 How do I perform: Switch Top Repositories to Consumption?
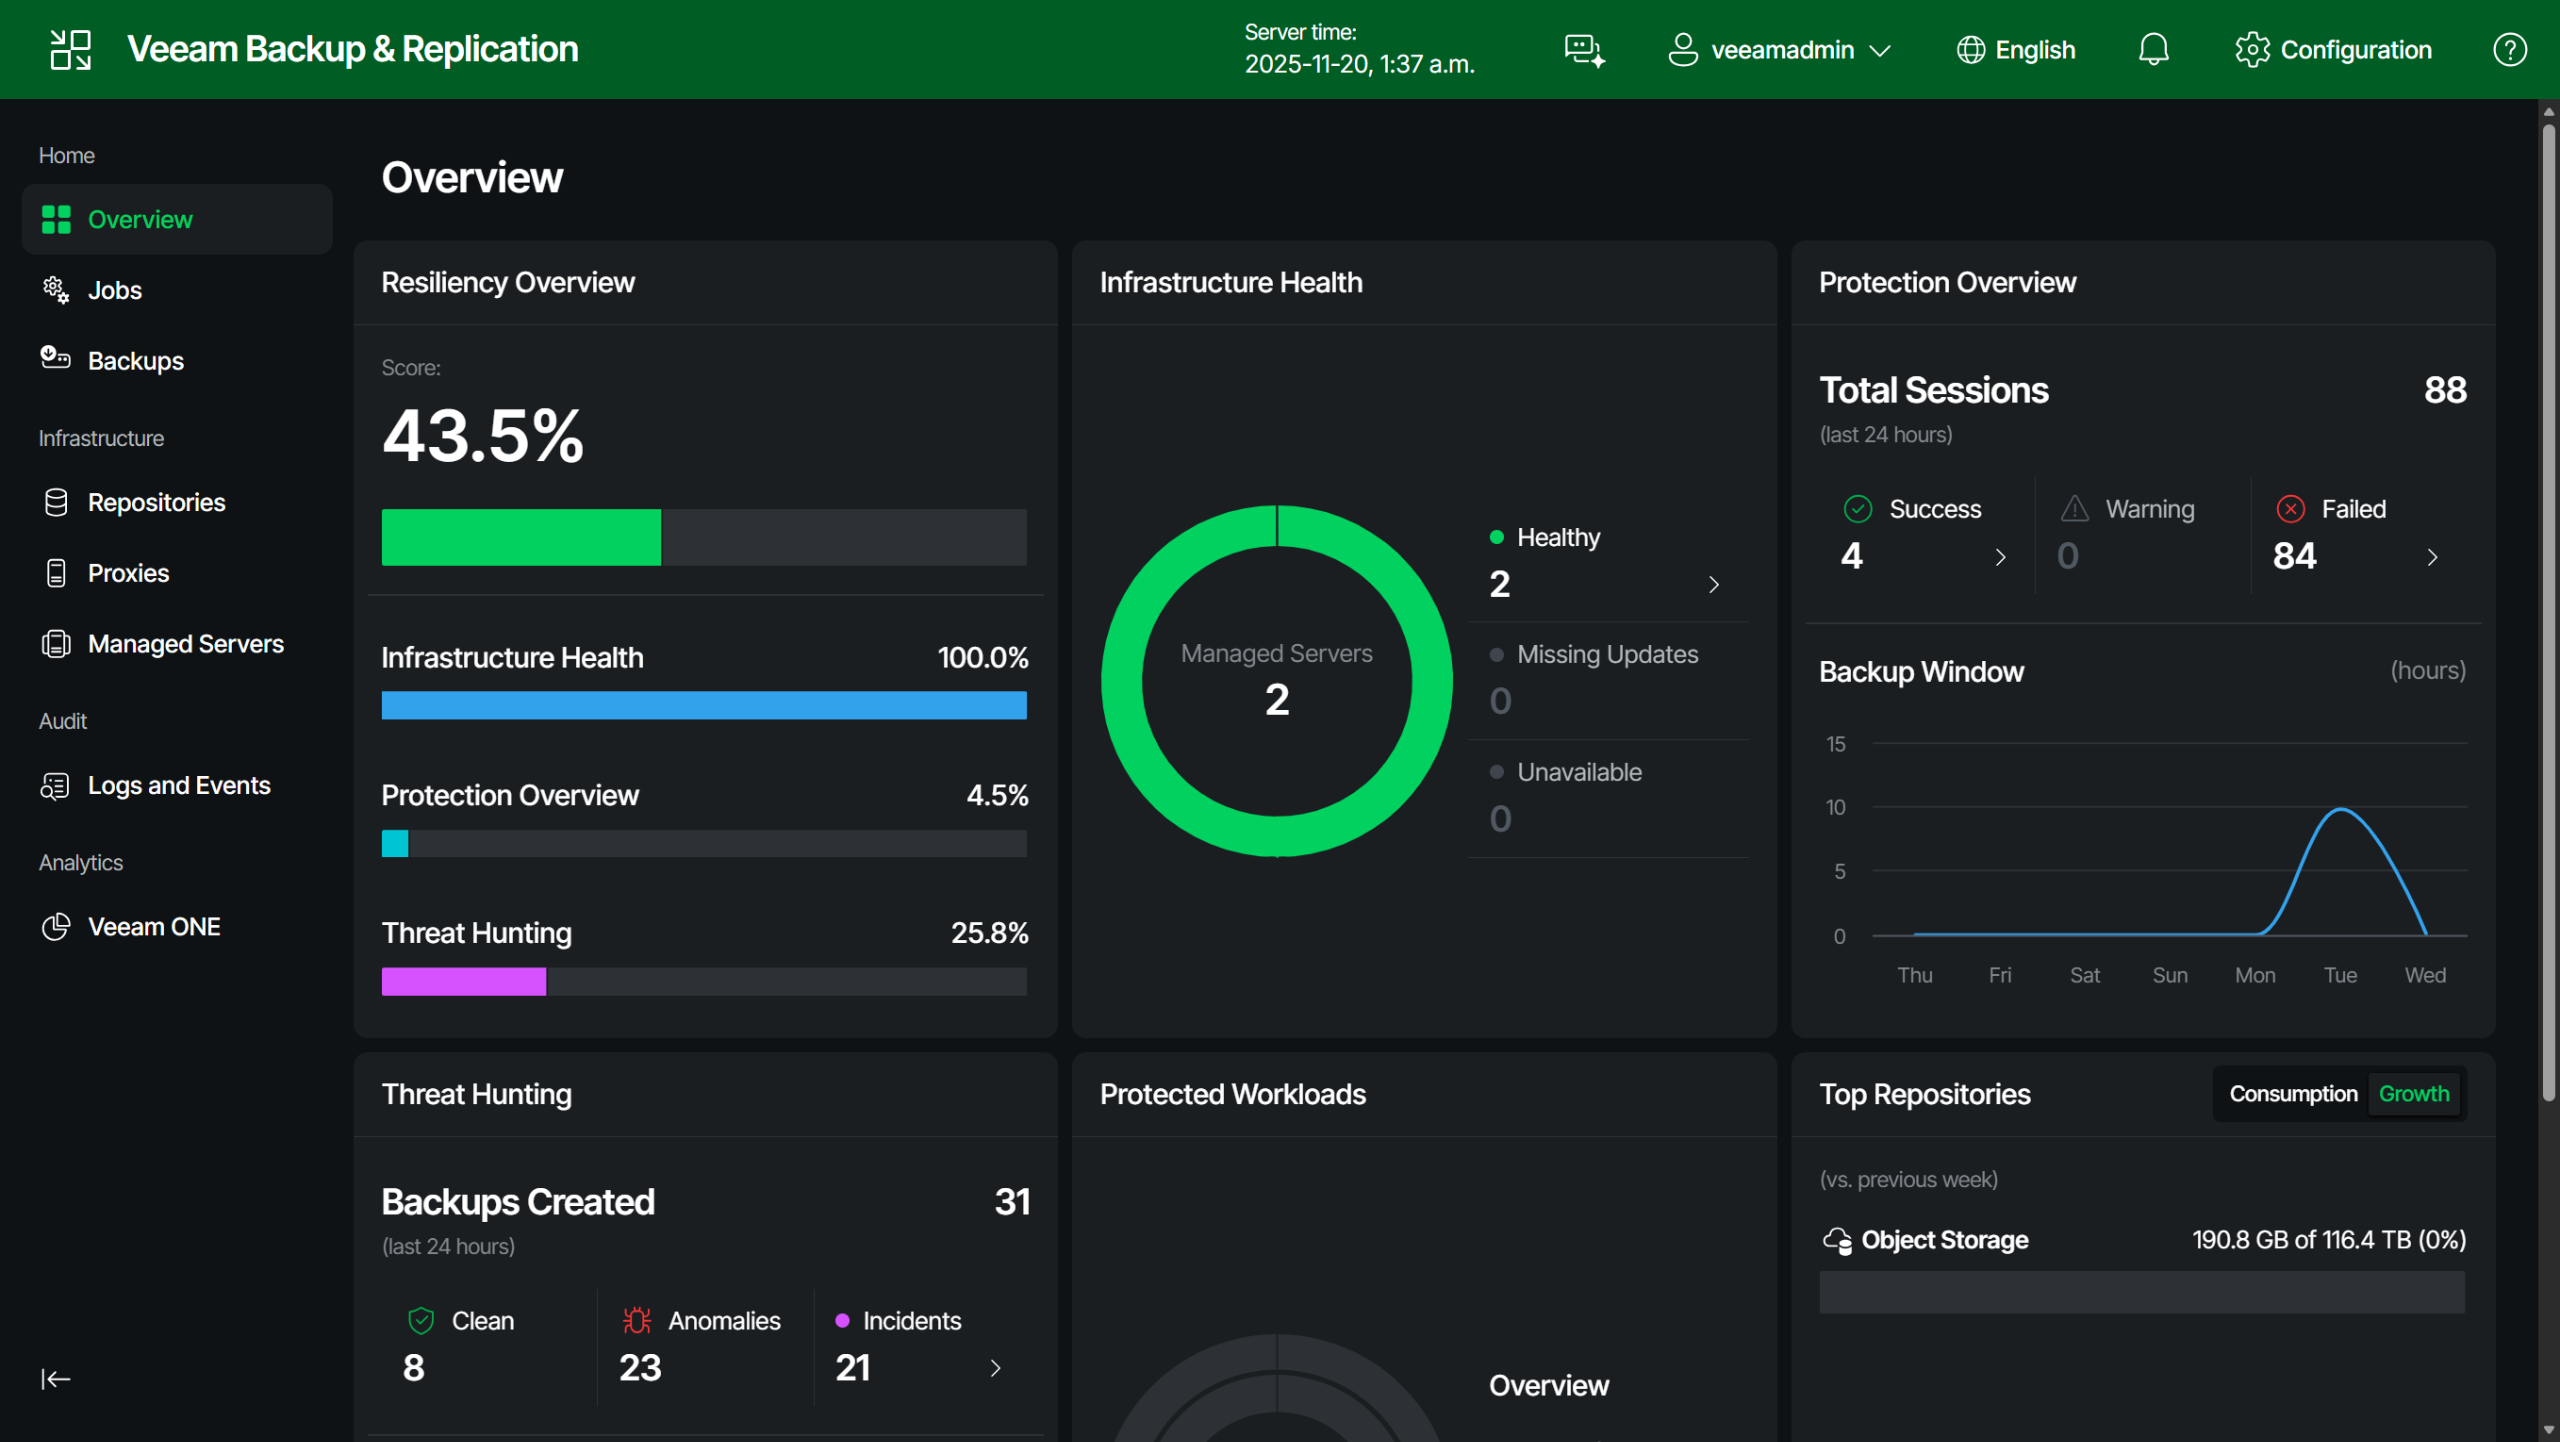tap(2292, 1094)
